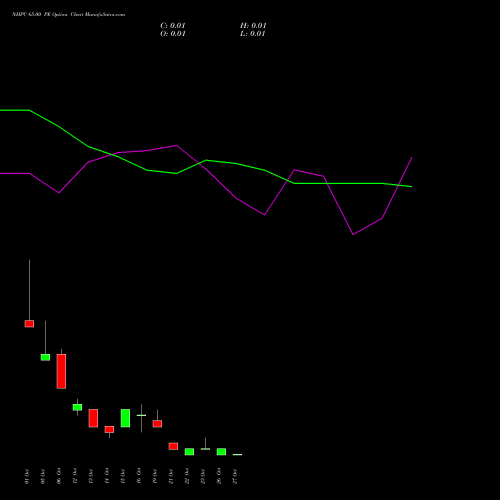Screen dimensions: 500x500
Task: Click the '06 Oct' date axis label
Action: (59, 476)
